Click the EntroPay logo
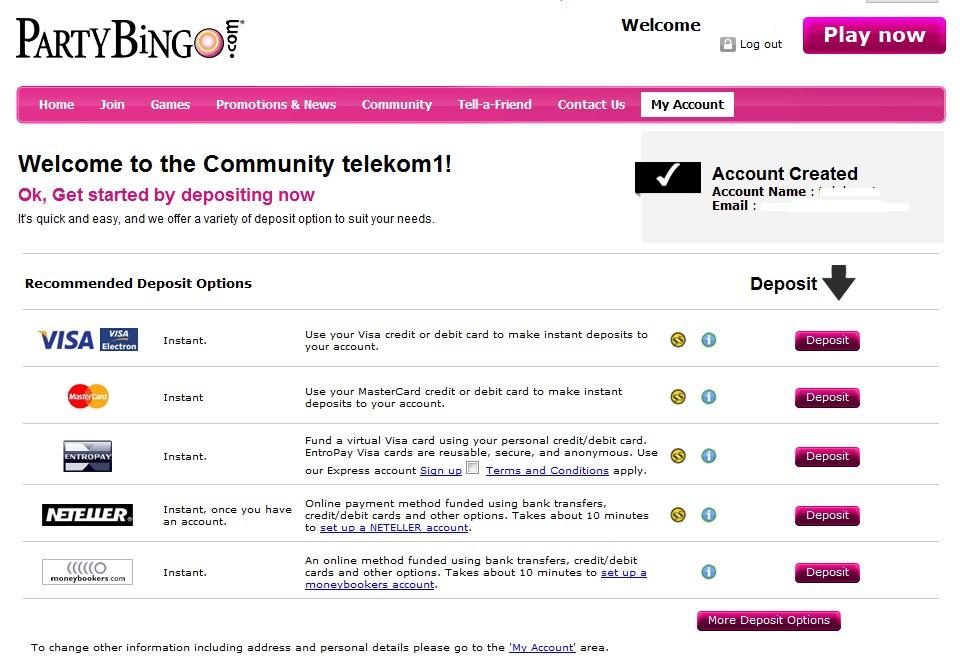Image resolution: width=960 pixels, height=666 pixels. (x=87, y=456)
